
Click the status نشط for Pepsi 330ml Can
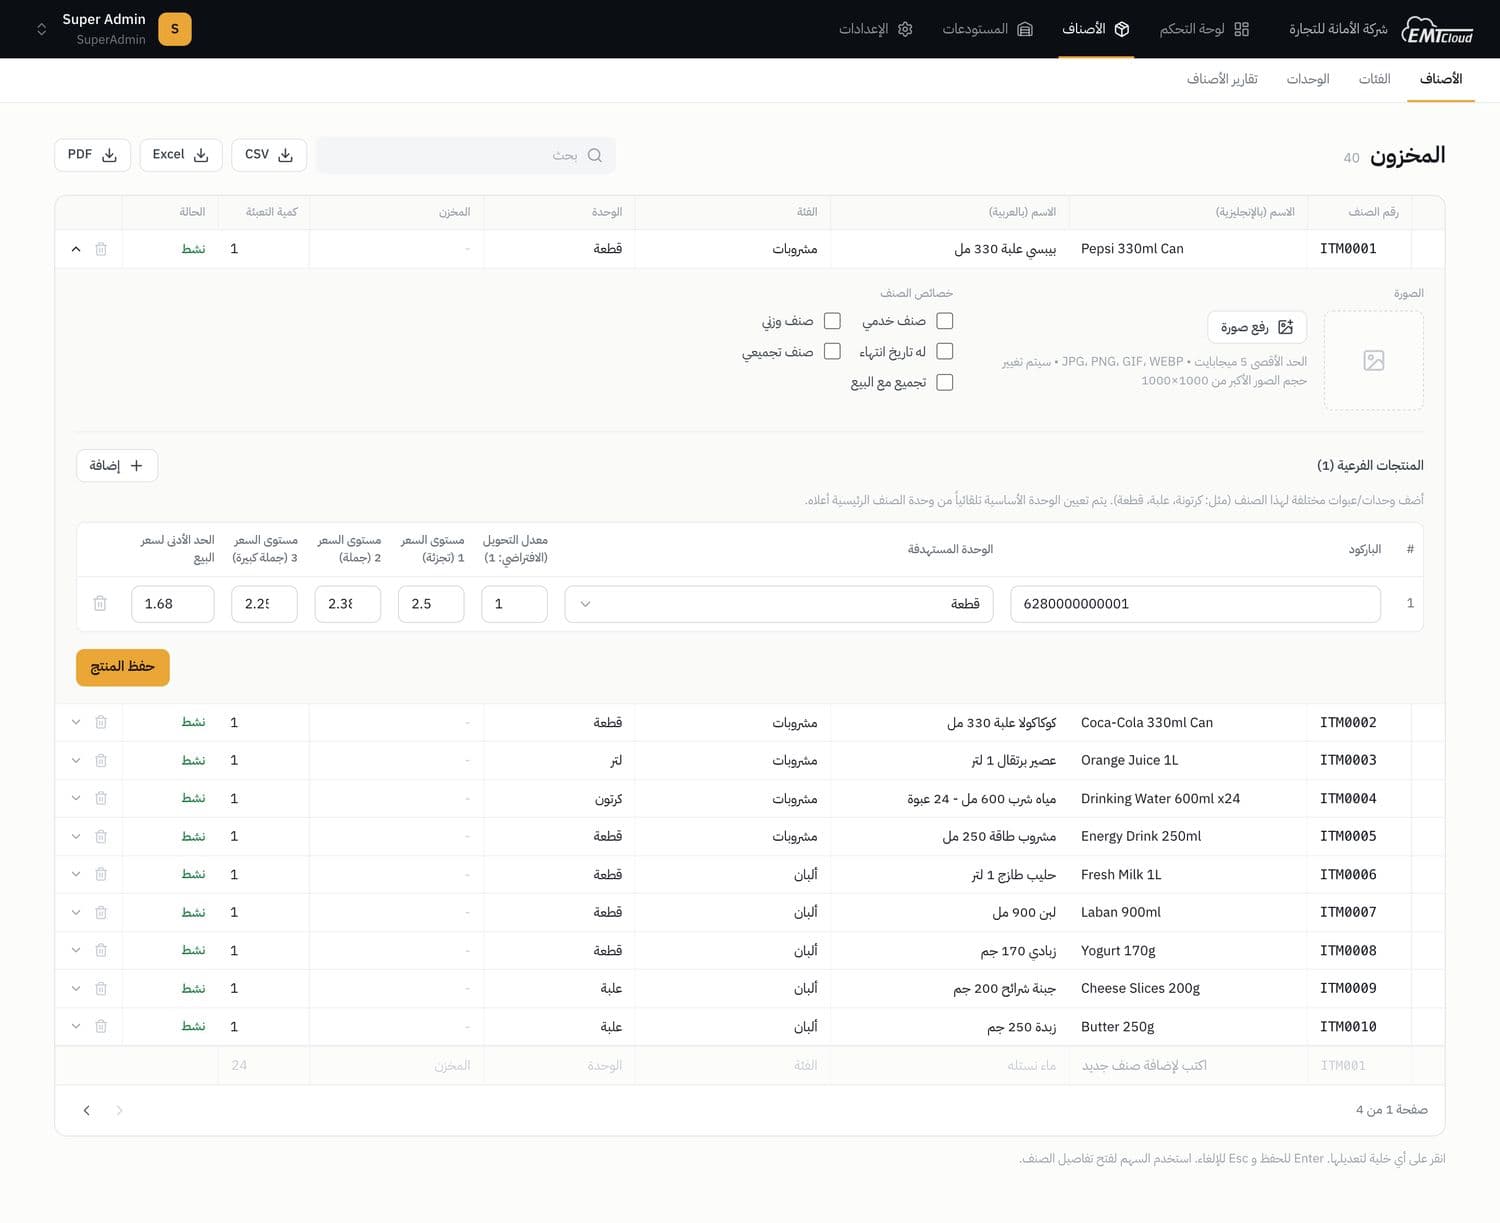point(194,249)
